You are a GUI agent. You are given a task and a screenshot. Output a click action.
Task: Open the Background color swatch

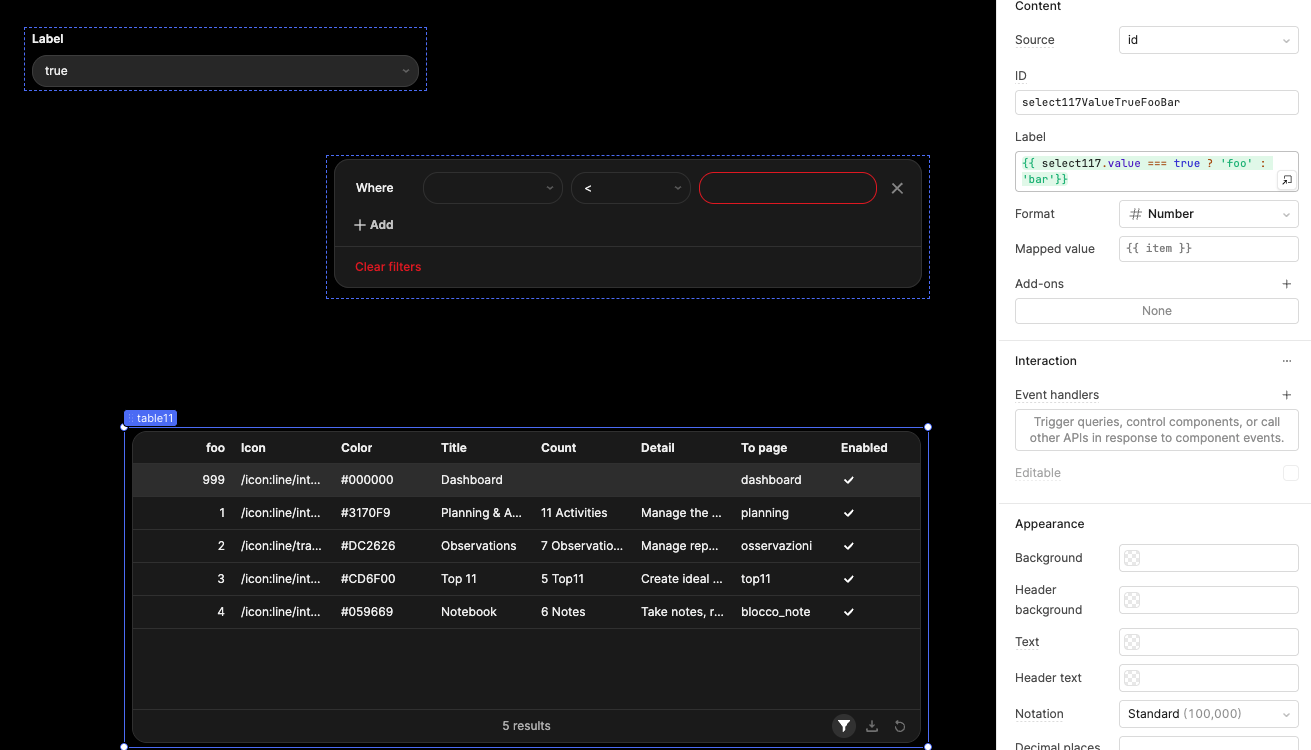[1132, 558]
